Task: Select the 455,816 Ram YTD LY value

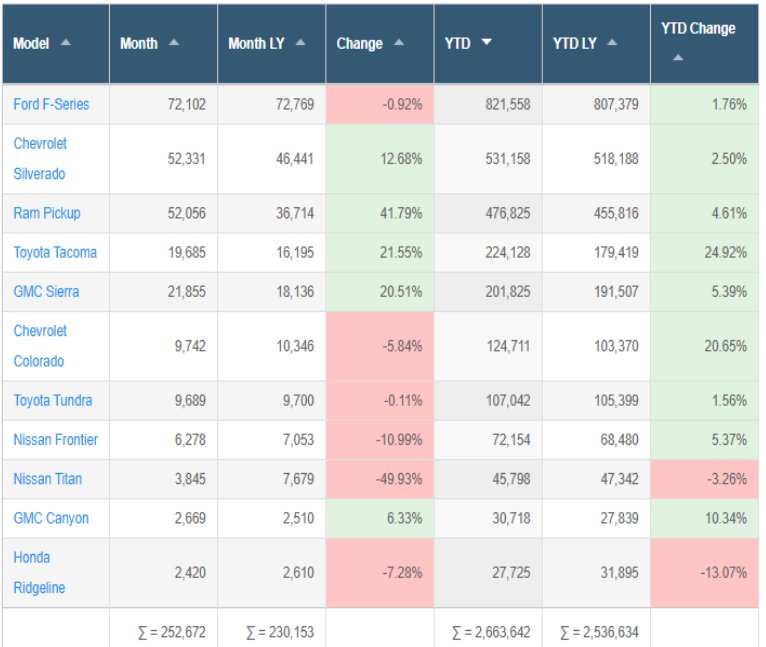Action: 616,214
